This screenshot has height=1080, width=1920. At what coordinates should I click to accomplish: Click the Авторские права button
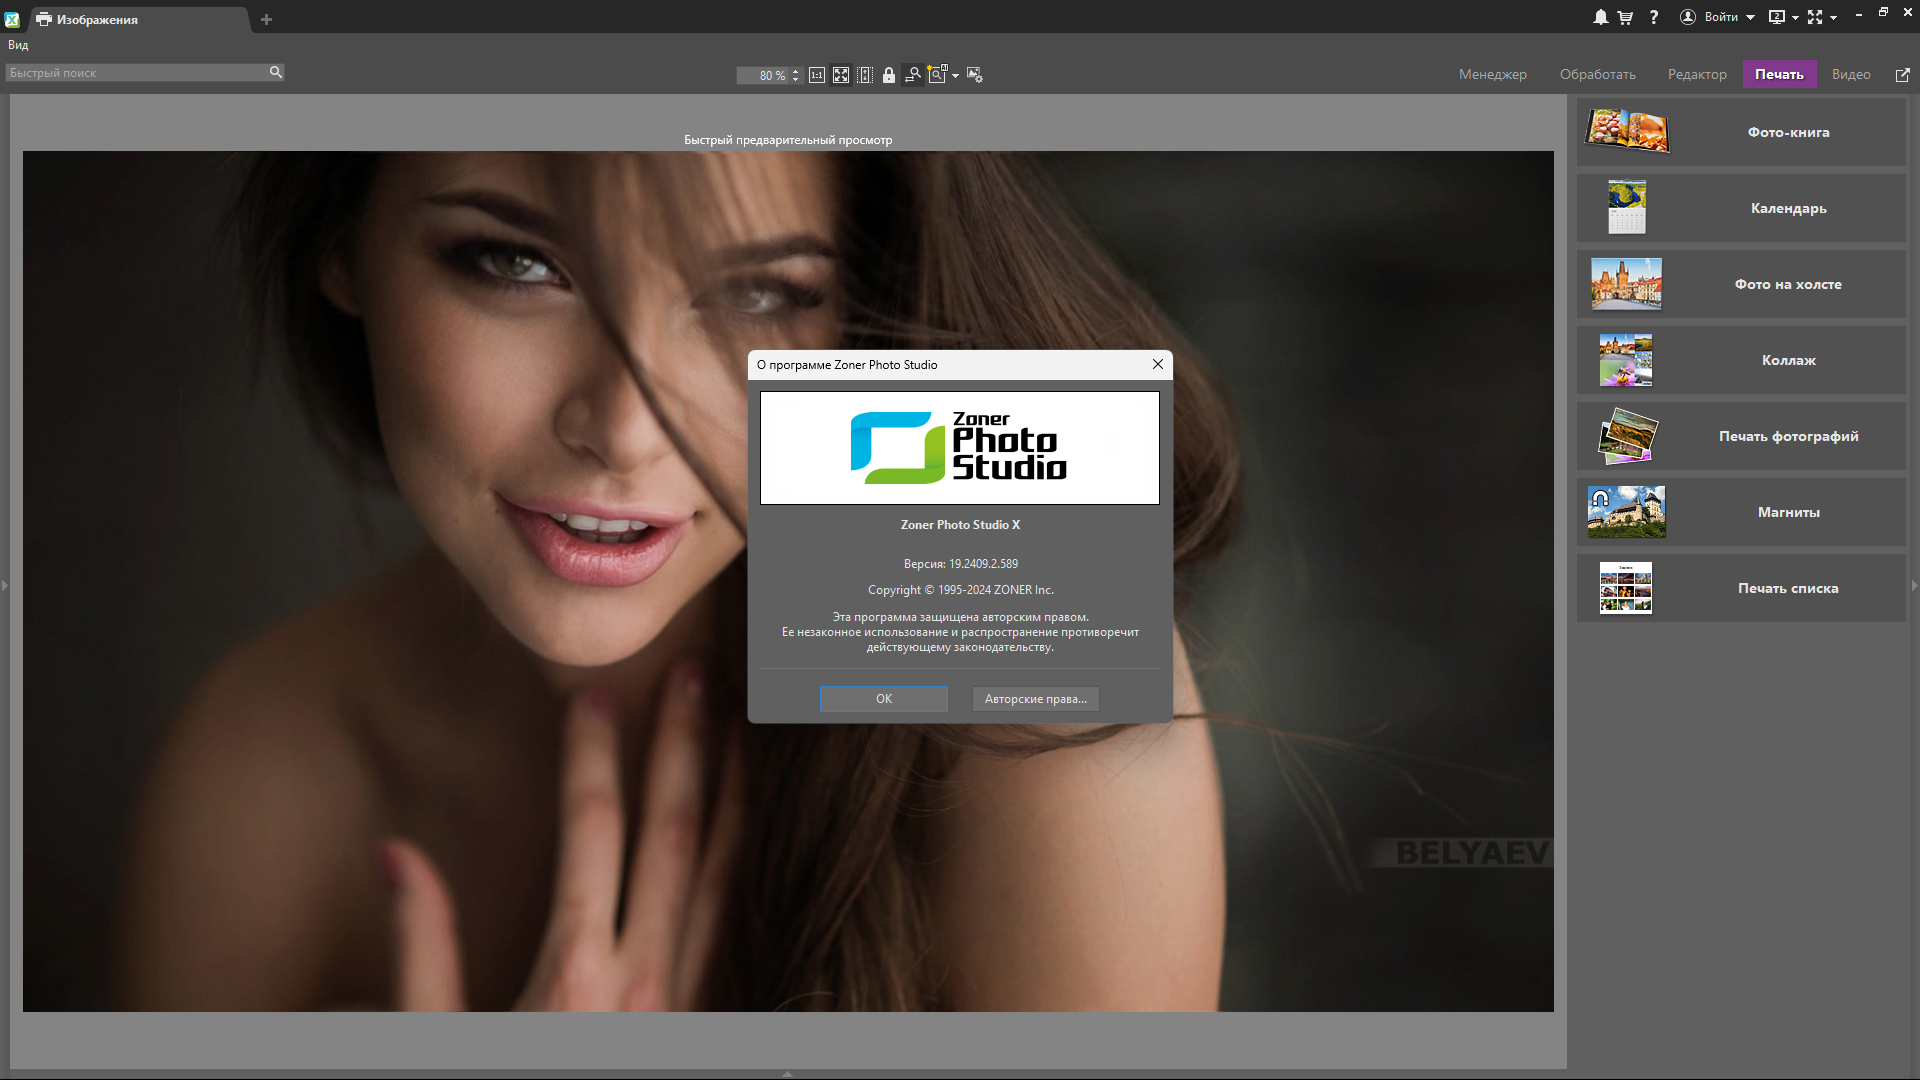tap(1036, 699)
